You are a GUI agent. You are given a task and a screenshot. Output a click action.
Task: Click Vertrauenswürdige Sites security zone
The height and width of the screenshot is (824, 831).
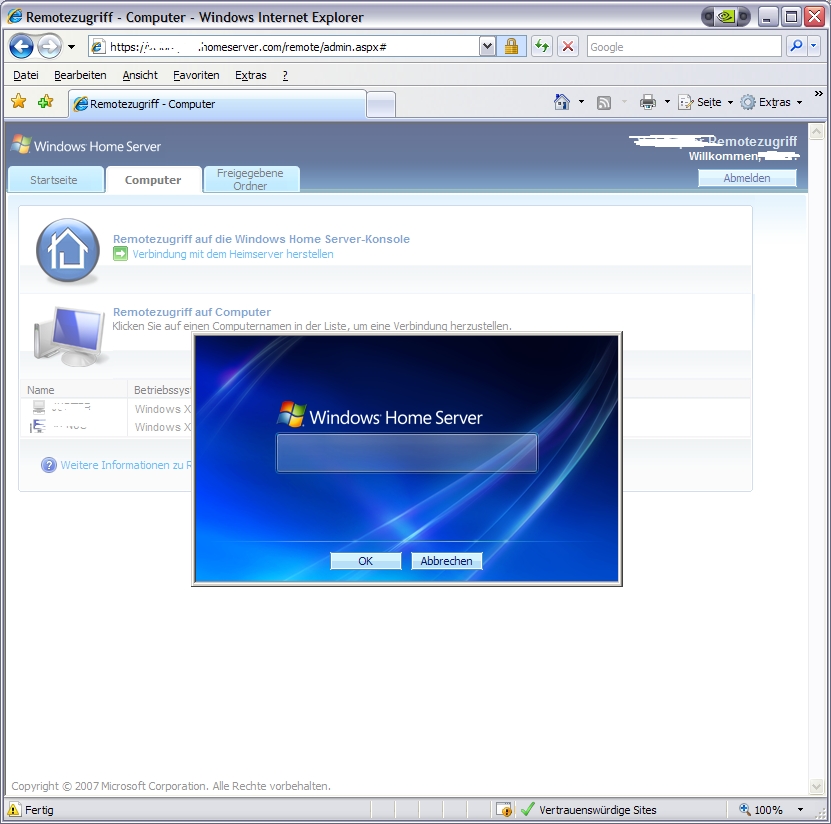[589, 810]
